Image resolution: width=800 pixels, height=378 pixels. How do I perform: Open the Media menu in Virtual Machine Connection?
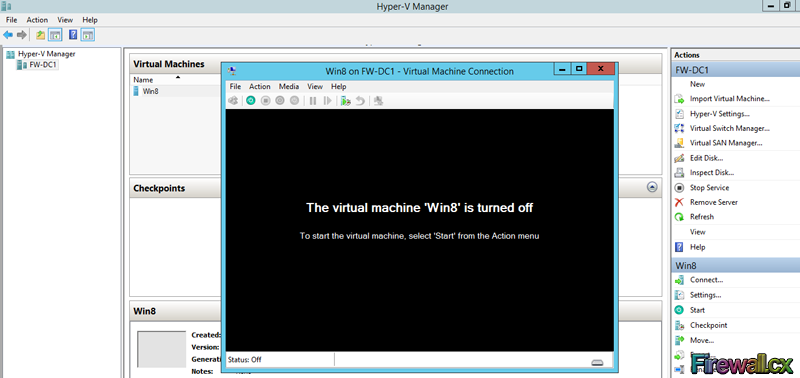289,87
